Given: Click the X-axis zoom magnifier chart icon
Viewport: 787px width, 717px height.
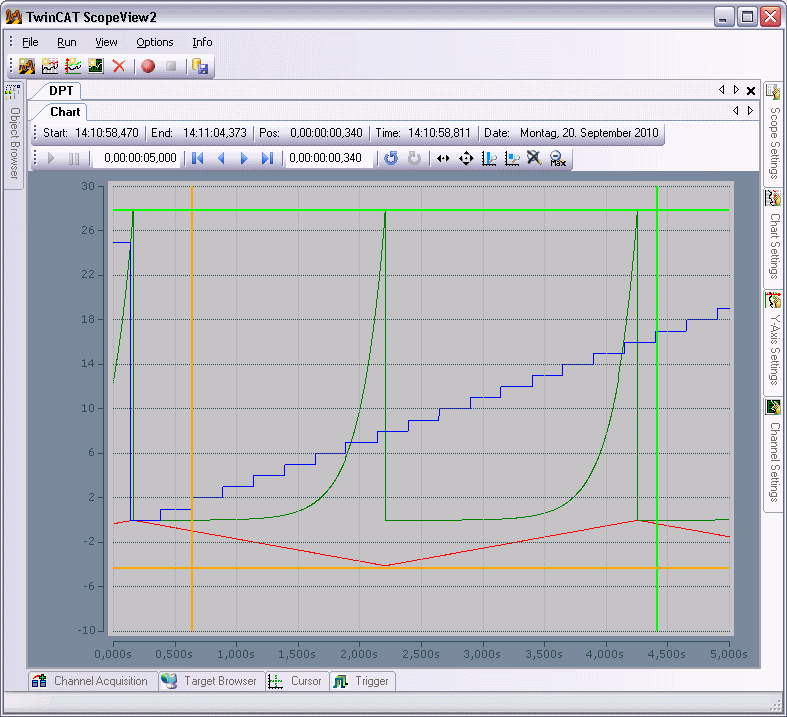Looking at the screenshot, I should coord(489,159).
